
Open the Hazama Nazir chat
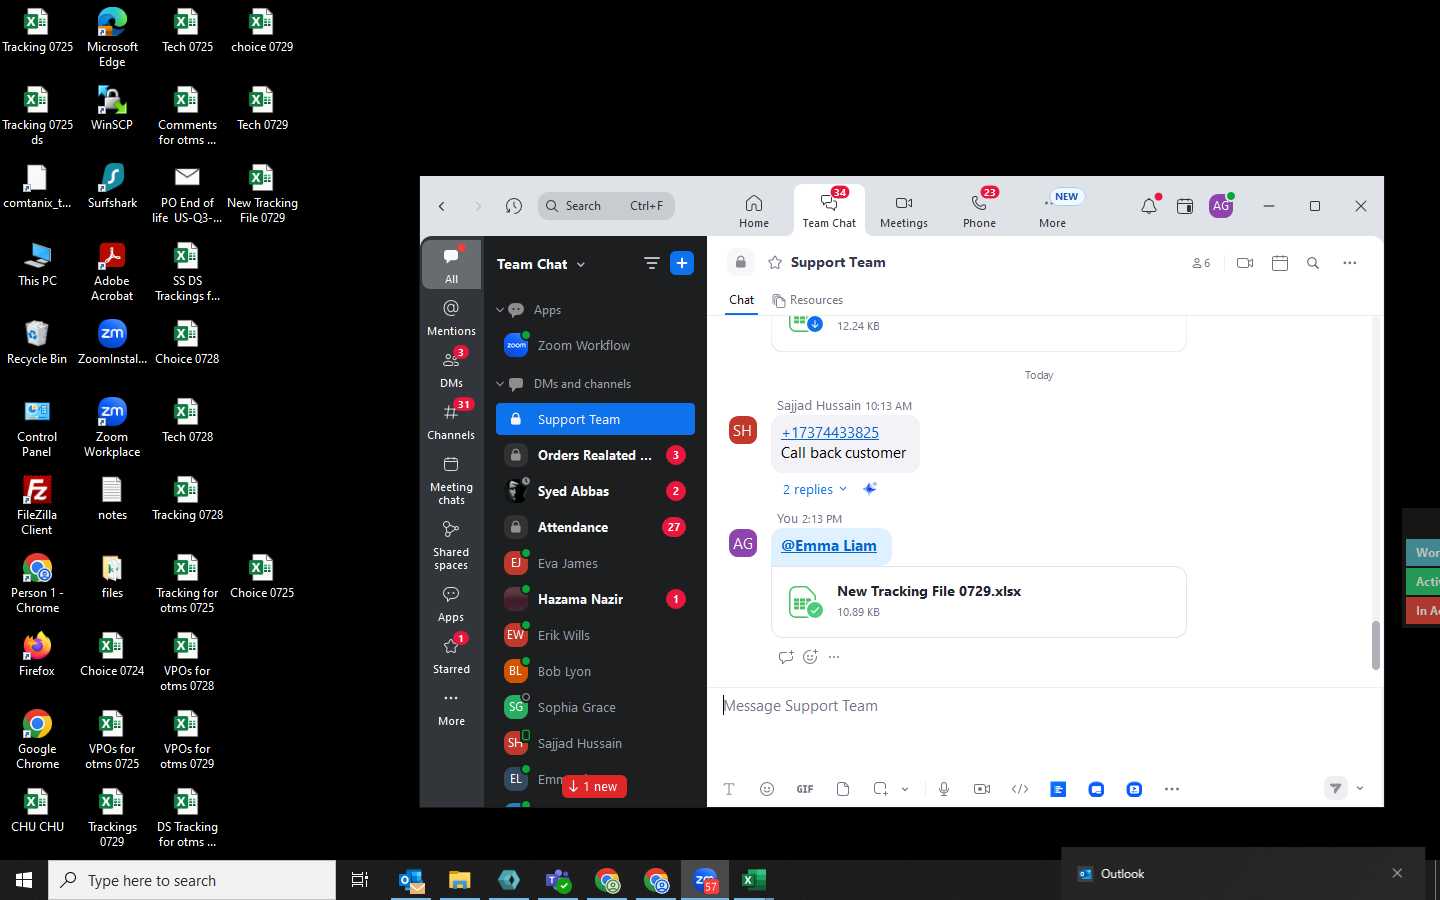[x=595, y=599]
